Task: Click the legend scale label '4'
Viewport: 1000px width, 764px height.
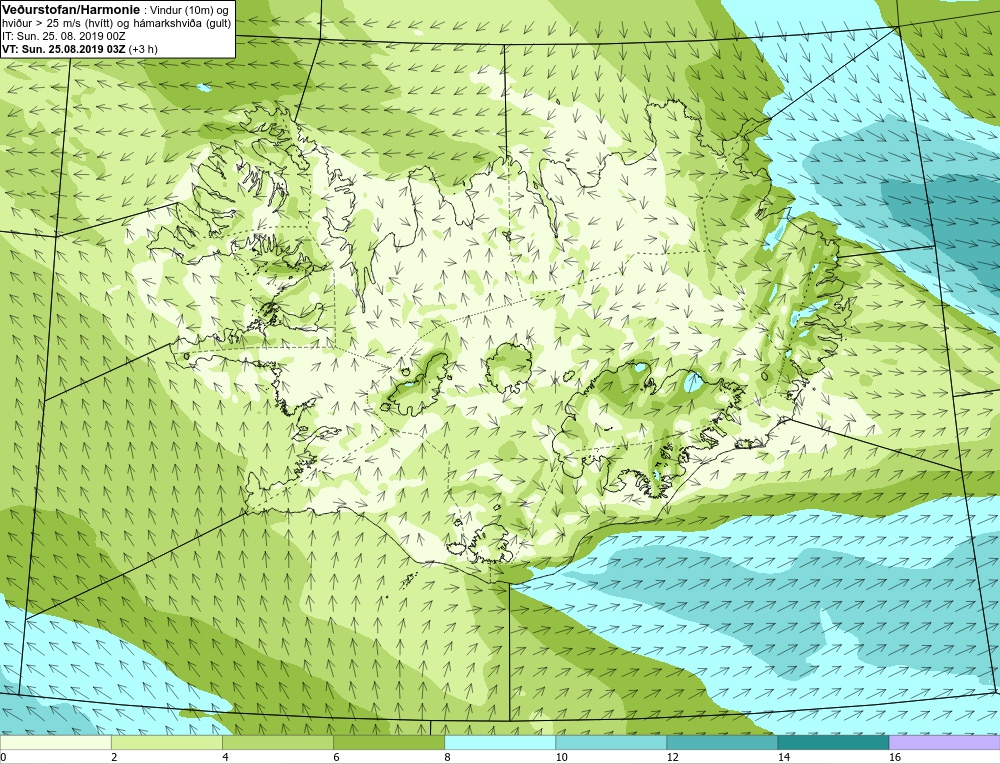Action: (x=225, y=757)
